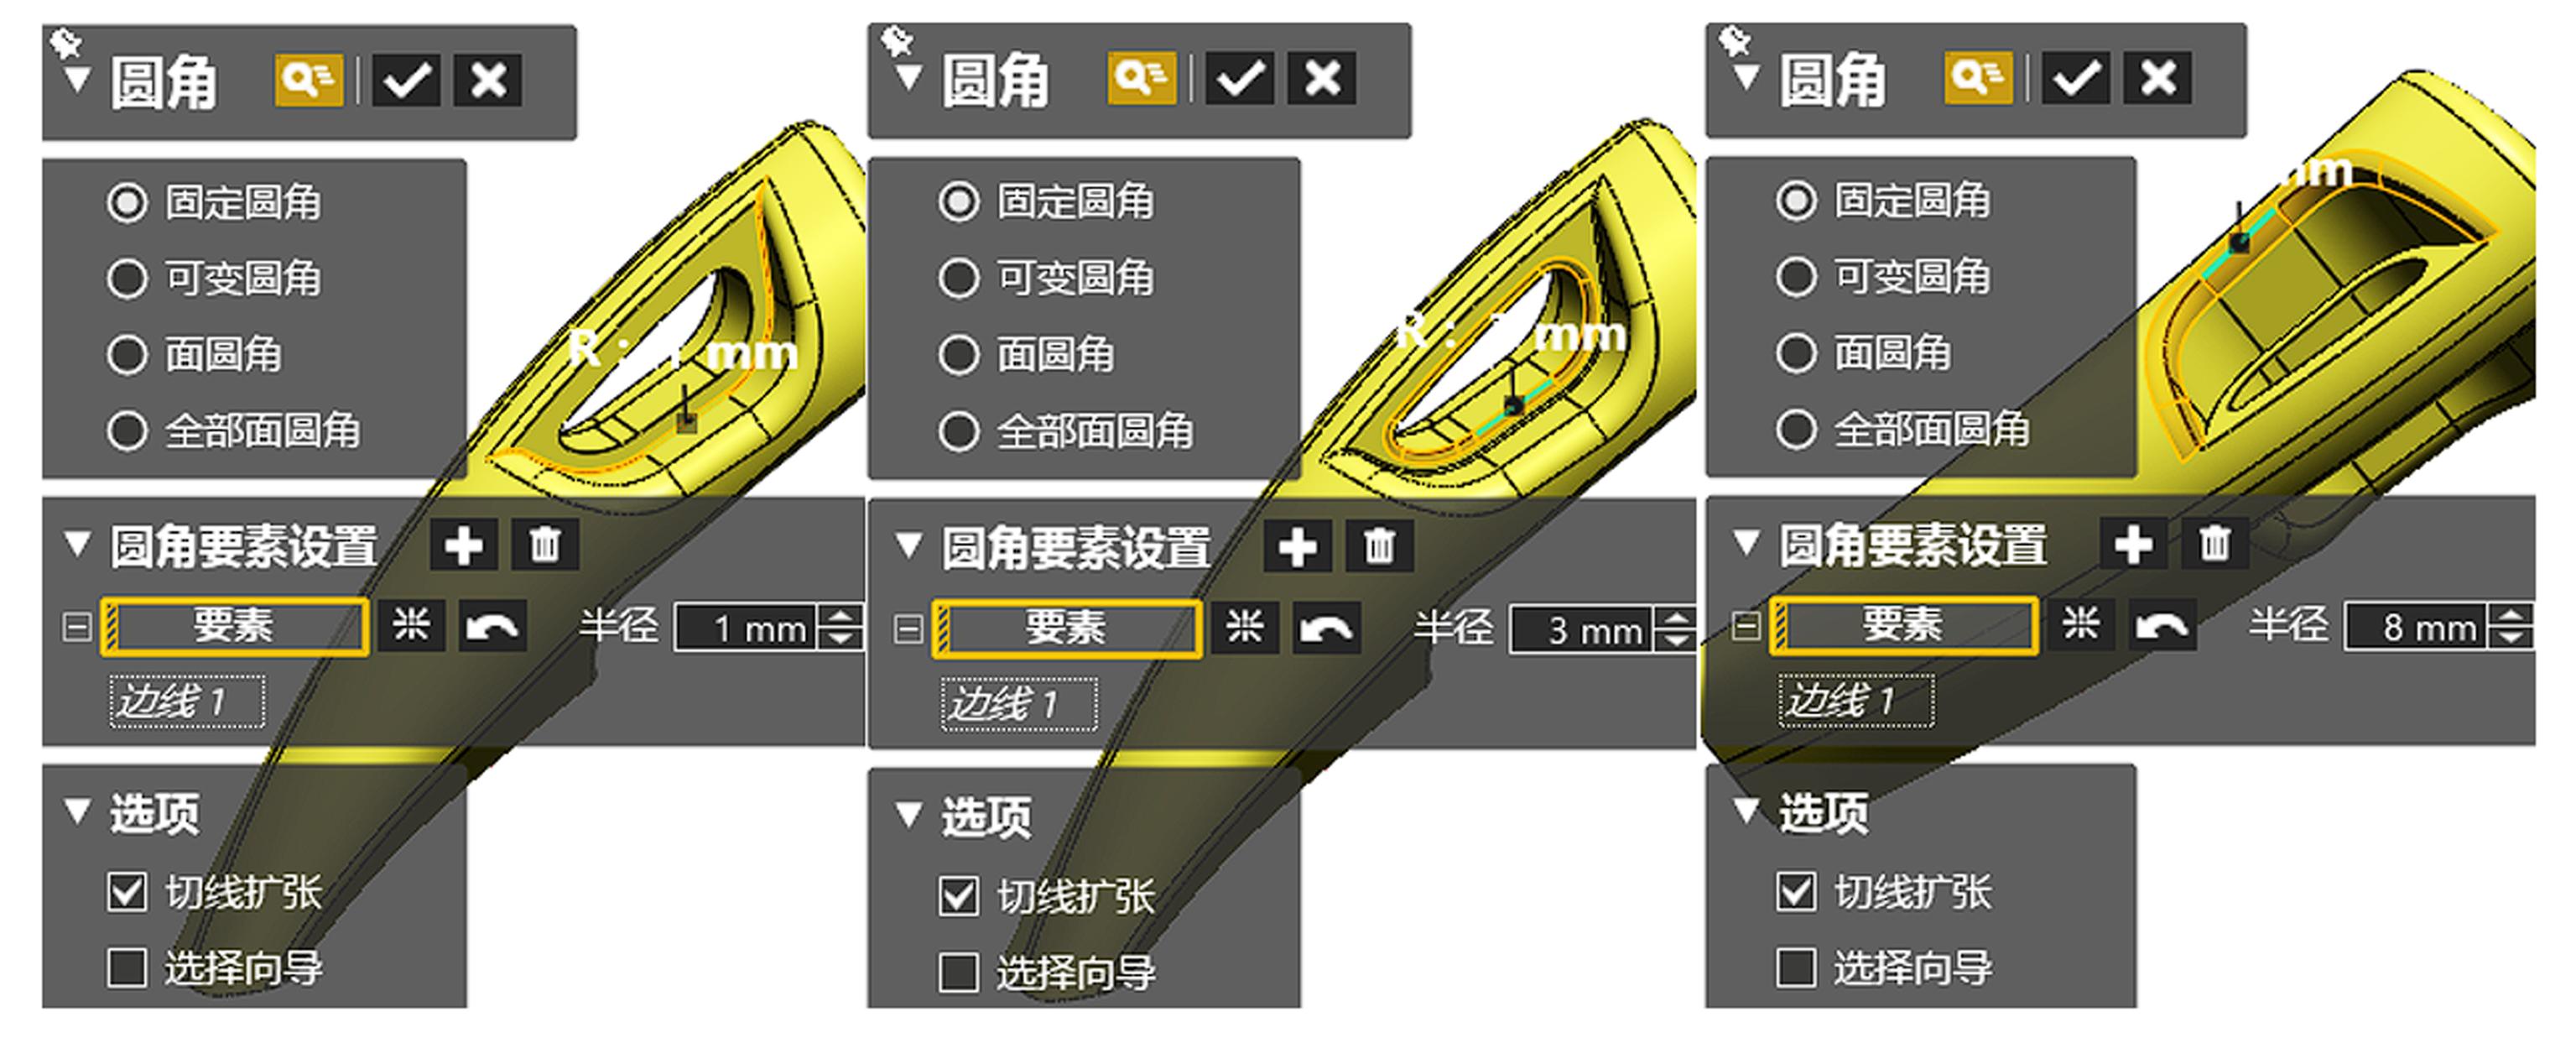This screenshot has width=2576, height=1038.
Task: Click the 要素 selection button in the right panel
Action: coord(1904,626)
